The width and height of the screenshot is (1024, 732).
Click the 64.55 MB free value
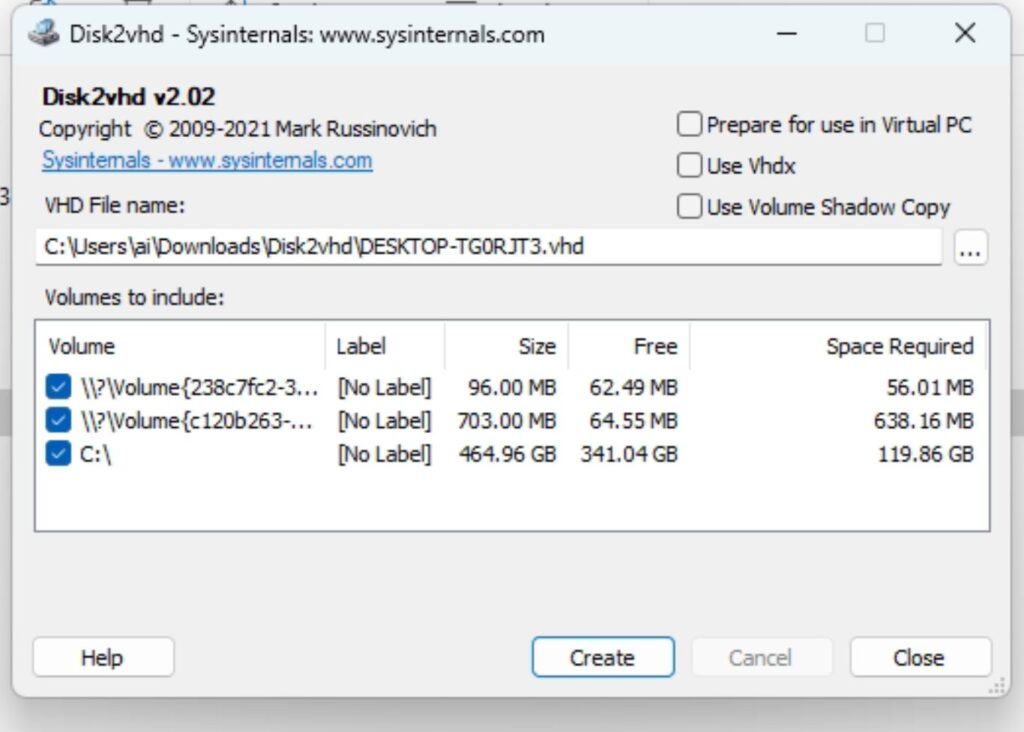(x=633, y=421)
